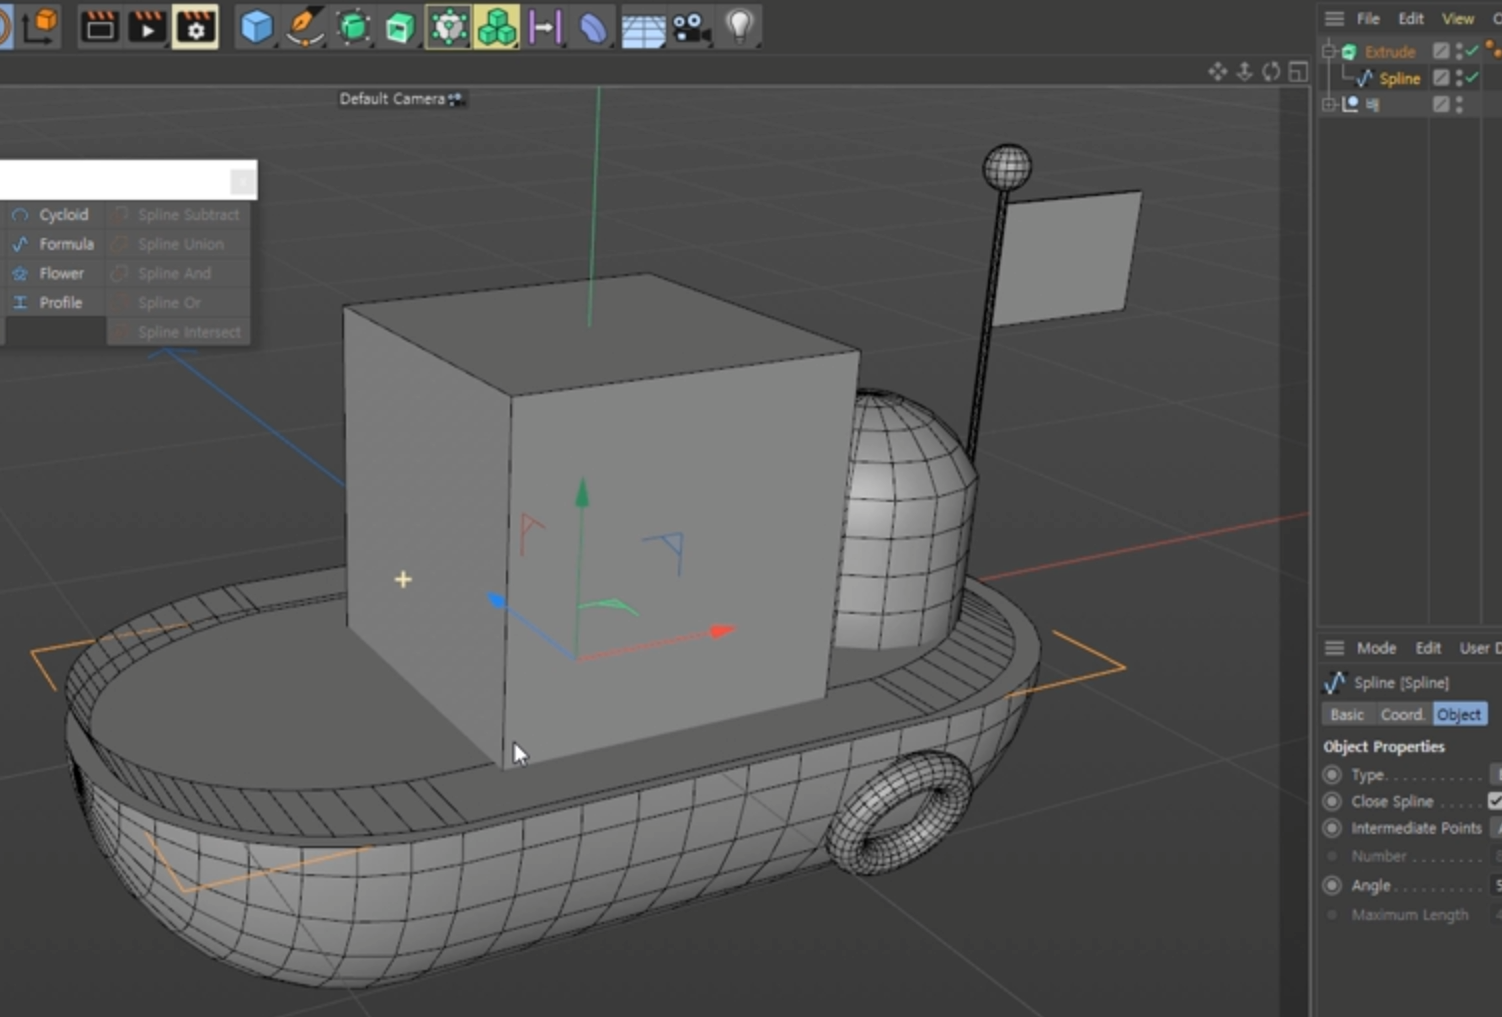Select Spline object in Object Manager
Screen dimensions: 1502x1017
click(x=1400, y=79)
